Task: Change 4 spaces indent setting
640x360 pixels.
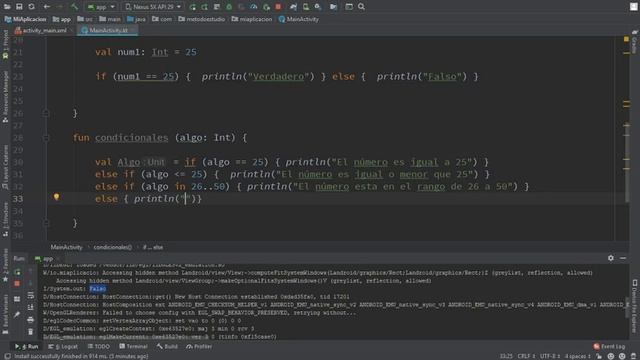Action: (577, 356)
